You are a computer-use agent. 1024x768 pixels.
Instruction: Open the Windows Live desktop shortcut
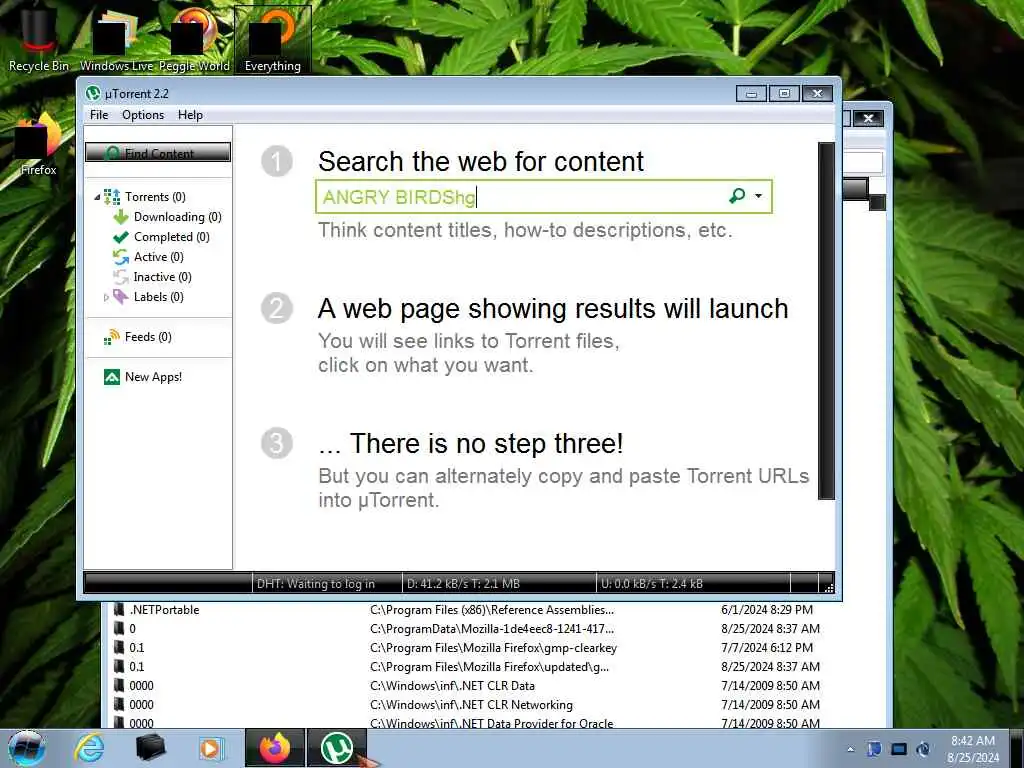pos(116,38)
